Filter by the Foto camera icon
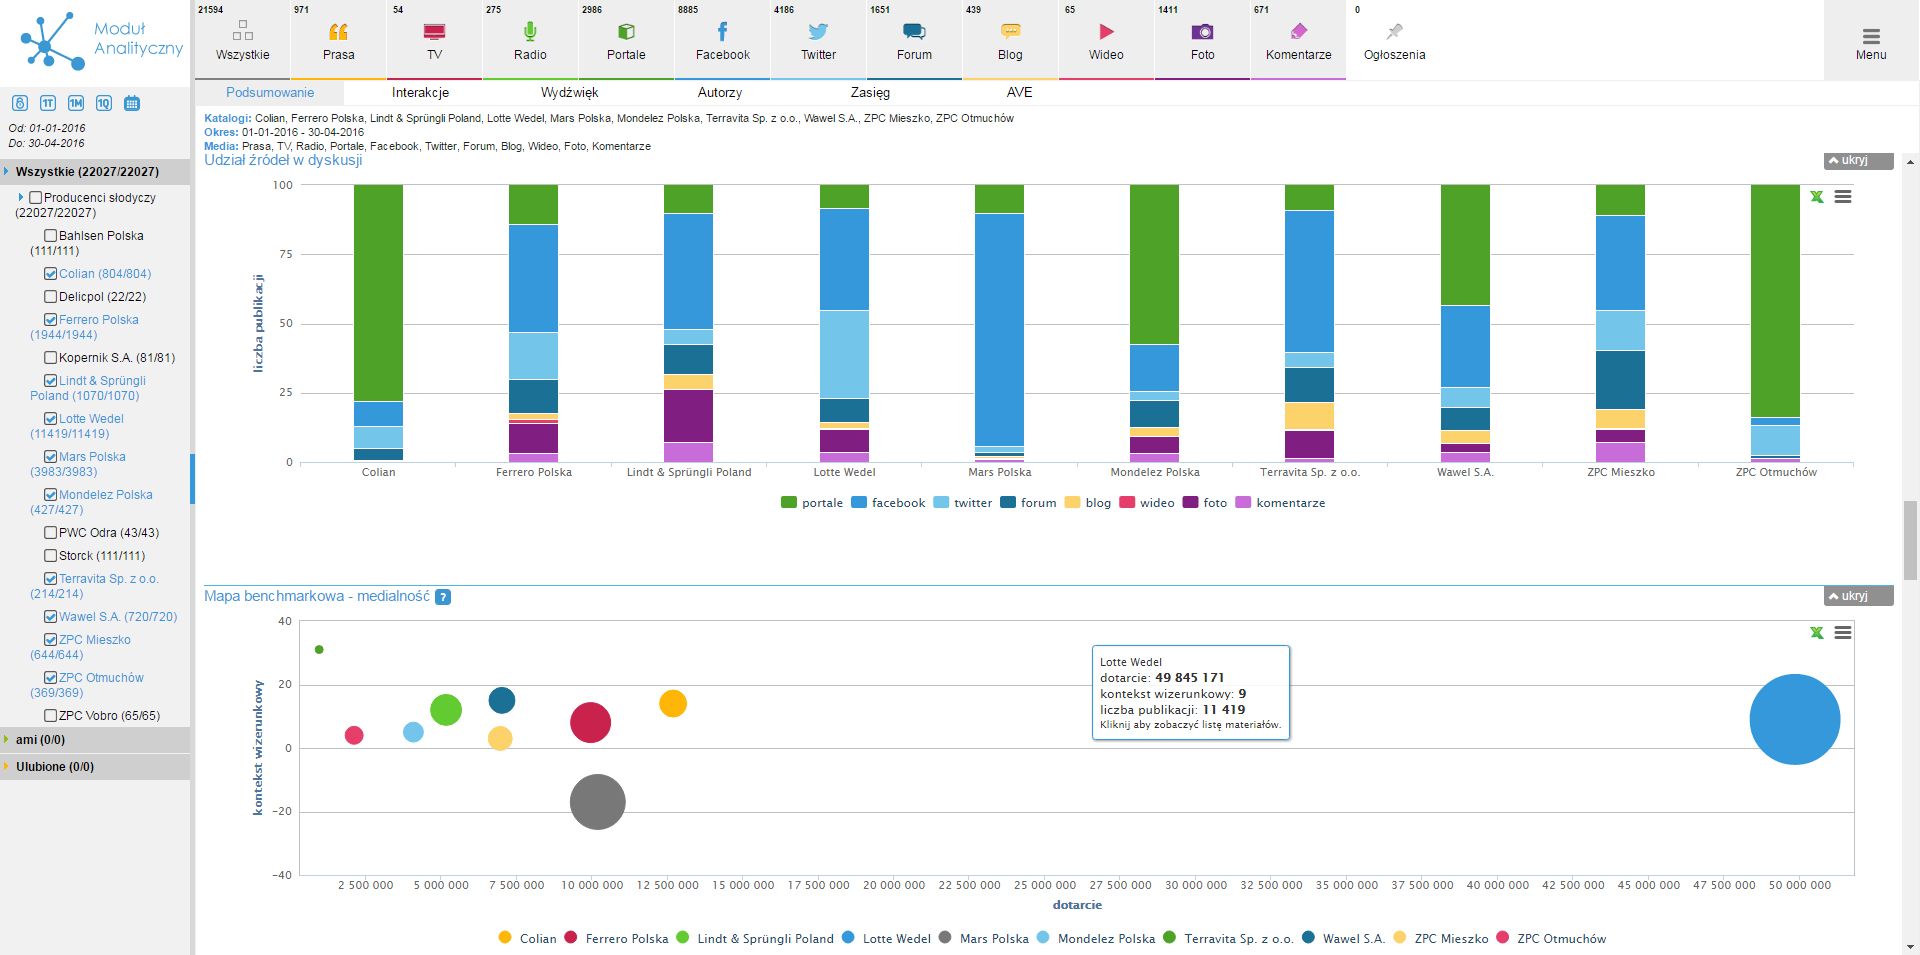 pos(1202,32)
